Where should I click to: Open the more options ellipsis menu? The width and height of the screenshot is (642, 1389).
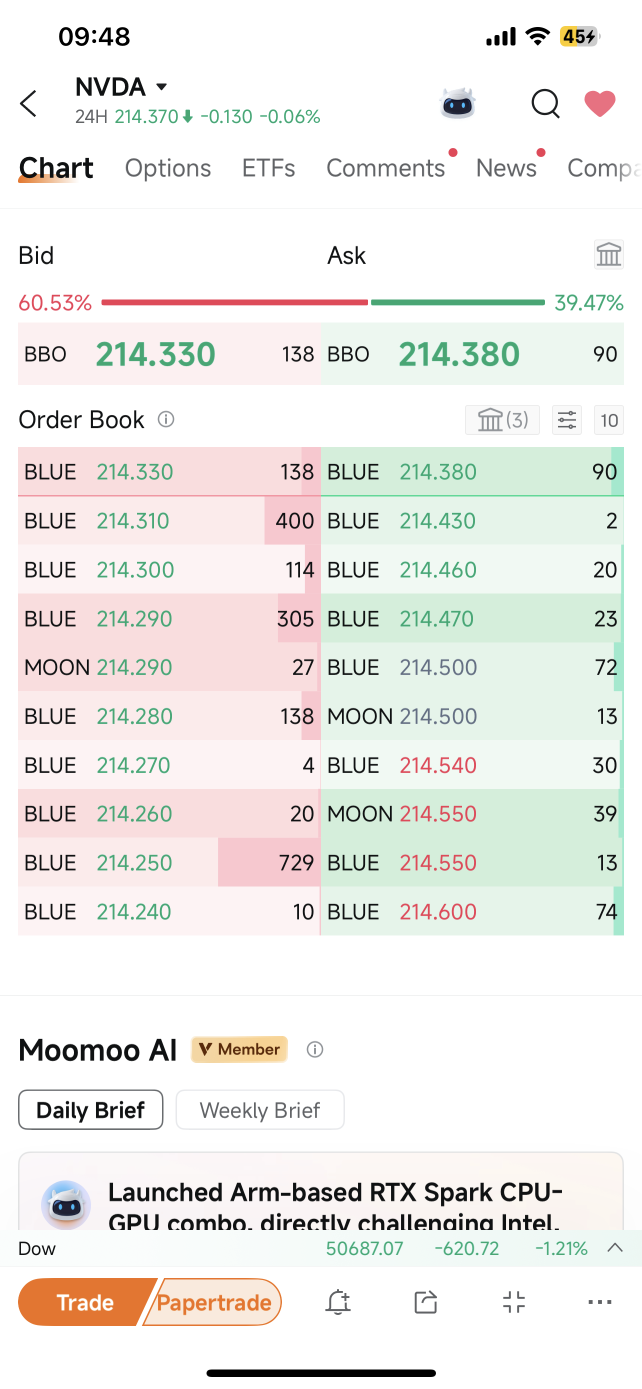(600, 1302)
